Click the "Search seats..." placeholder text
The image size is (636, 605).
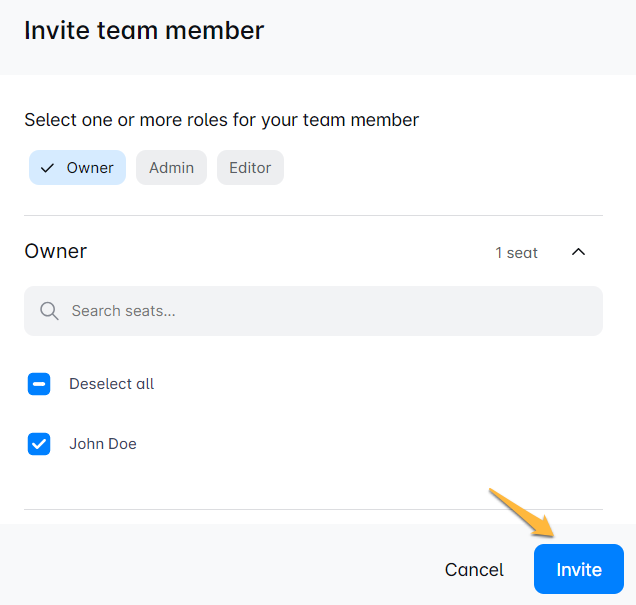tap(124, 311)
